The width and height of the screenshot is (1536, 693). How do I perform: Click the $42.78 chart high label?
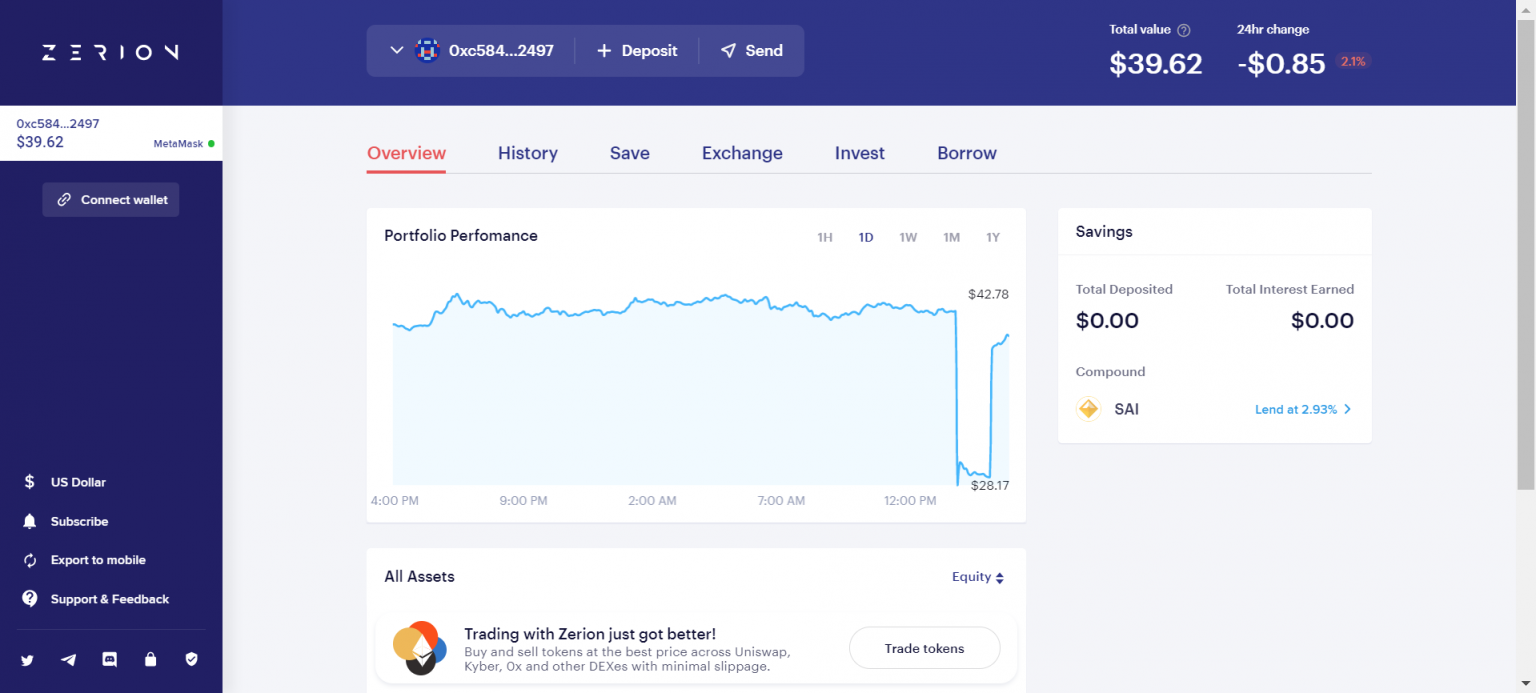(988, 294)
